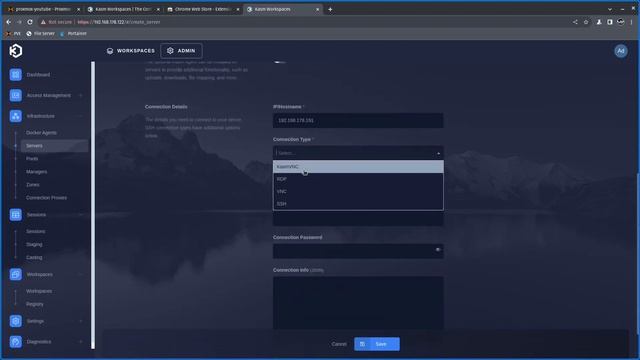Go forward in browser history
Viewport: 640px width, 360px height.
coord(19,22)
